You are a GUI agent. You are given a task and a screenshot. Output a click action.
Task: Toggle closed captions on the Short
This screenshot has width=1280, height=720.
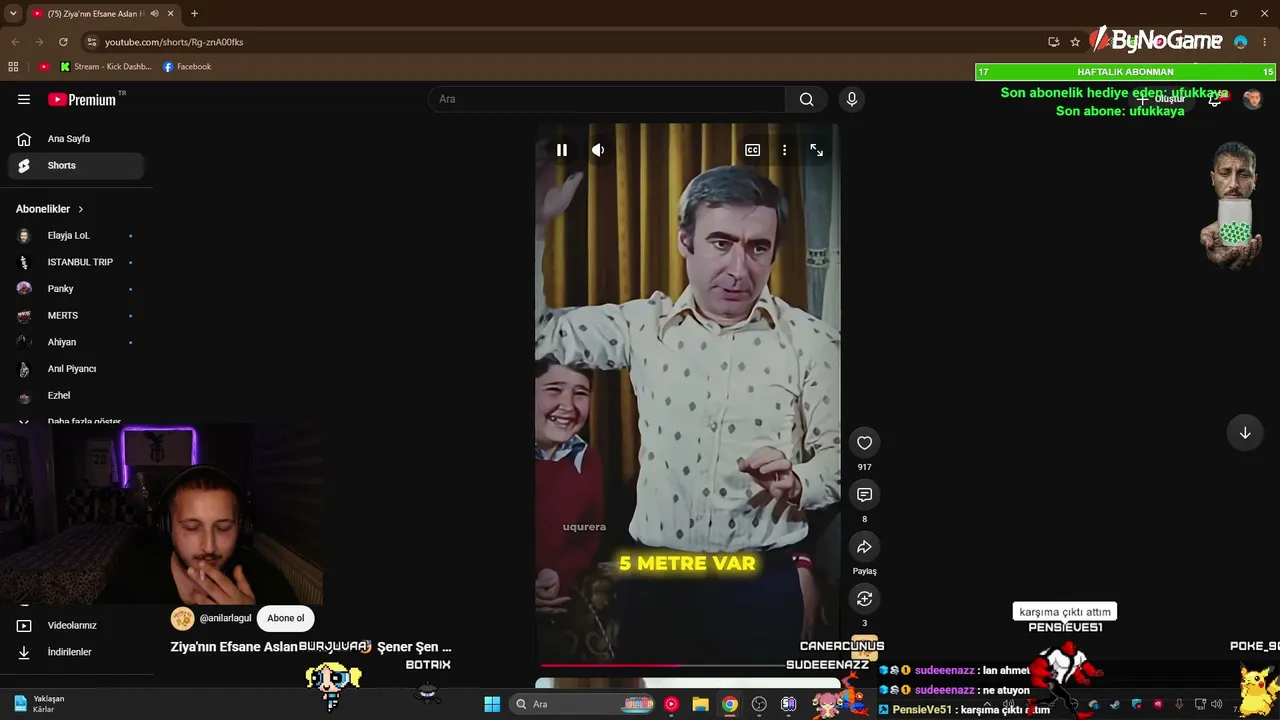(752, 150)
